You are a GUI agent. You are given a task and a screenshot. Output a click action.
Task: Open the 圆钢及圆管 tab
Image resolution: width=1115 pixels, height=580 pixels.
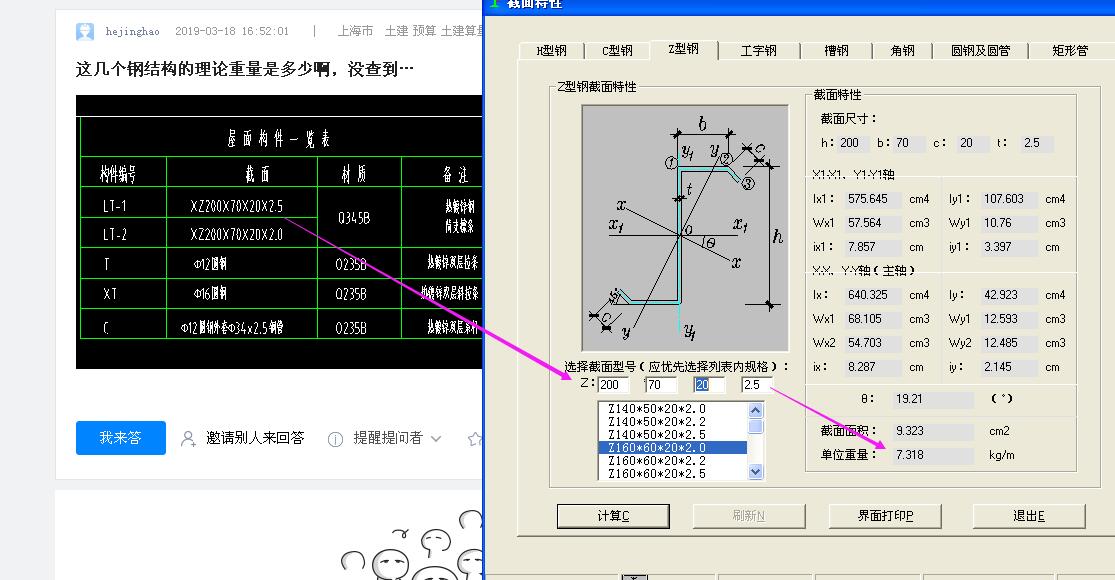981,50
